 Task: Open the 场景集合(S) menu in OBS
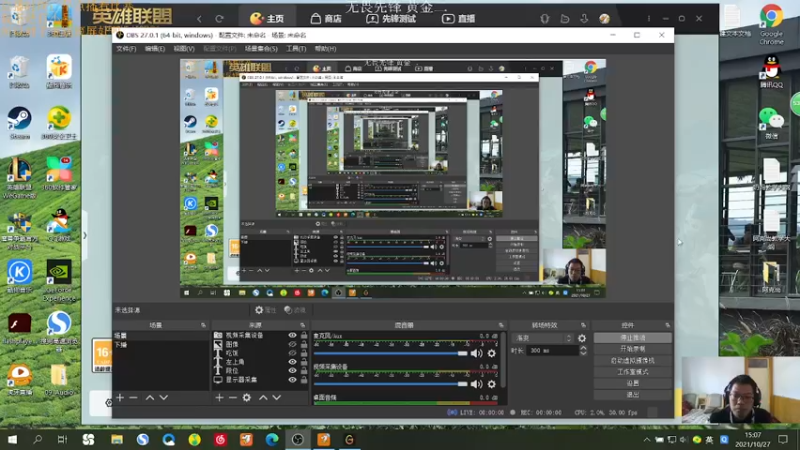click(x=261, y=49)
